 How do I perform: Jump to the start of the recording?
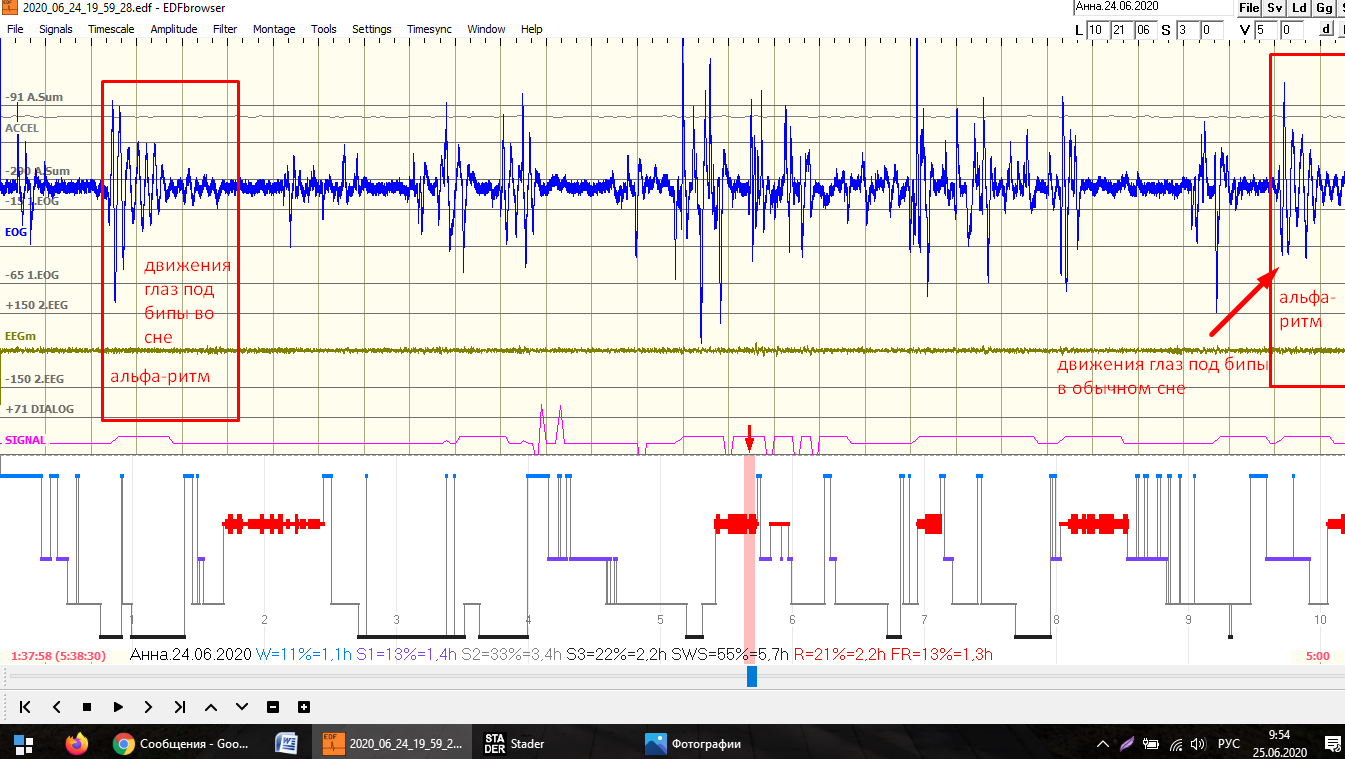25,707
